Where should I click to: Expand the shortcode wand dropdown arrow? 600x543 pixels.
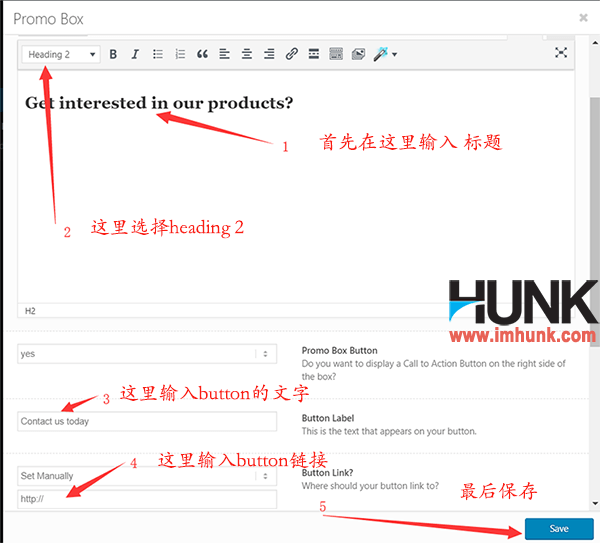point(395,54)
